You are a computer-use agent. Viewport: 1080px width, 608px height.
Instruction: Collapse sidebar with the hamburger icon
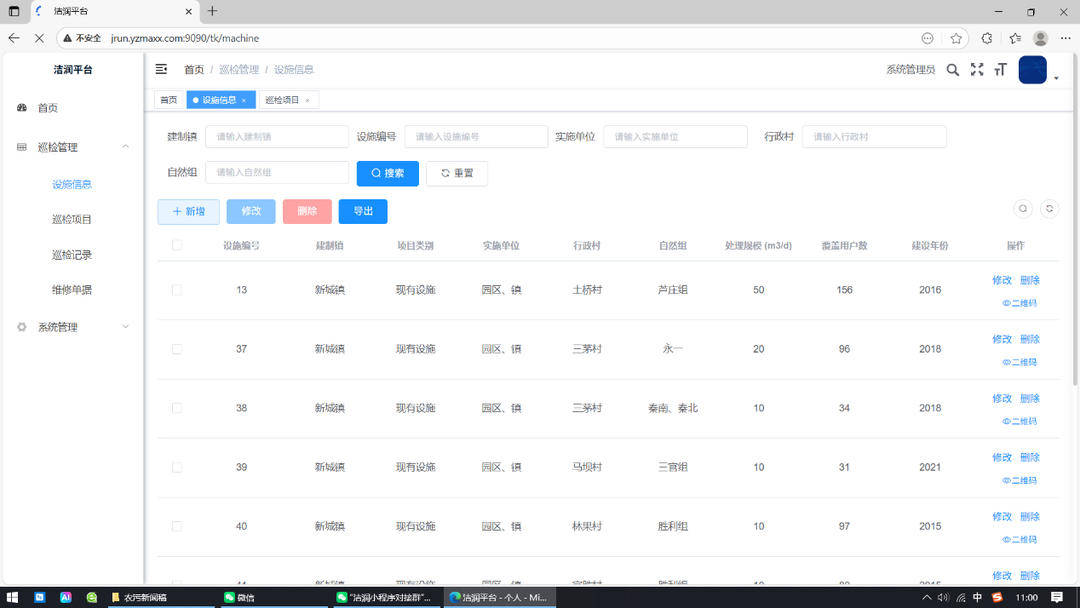coord(161,69)
